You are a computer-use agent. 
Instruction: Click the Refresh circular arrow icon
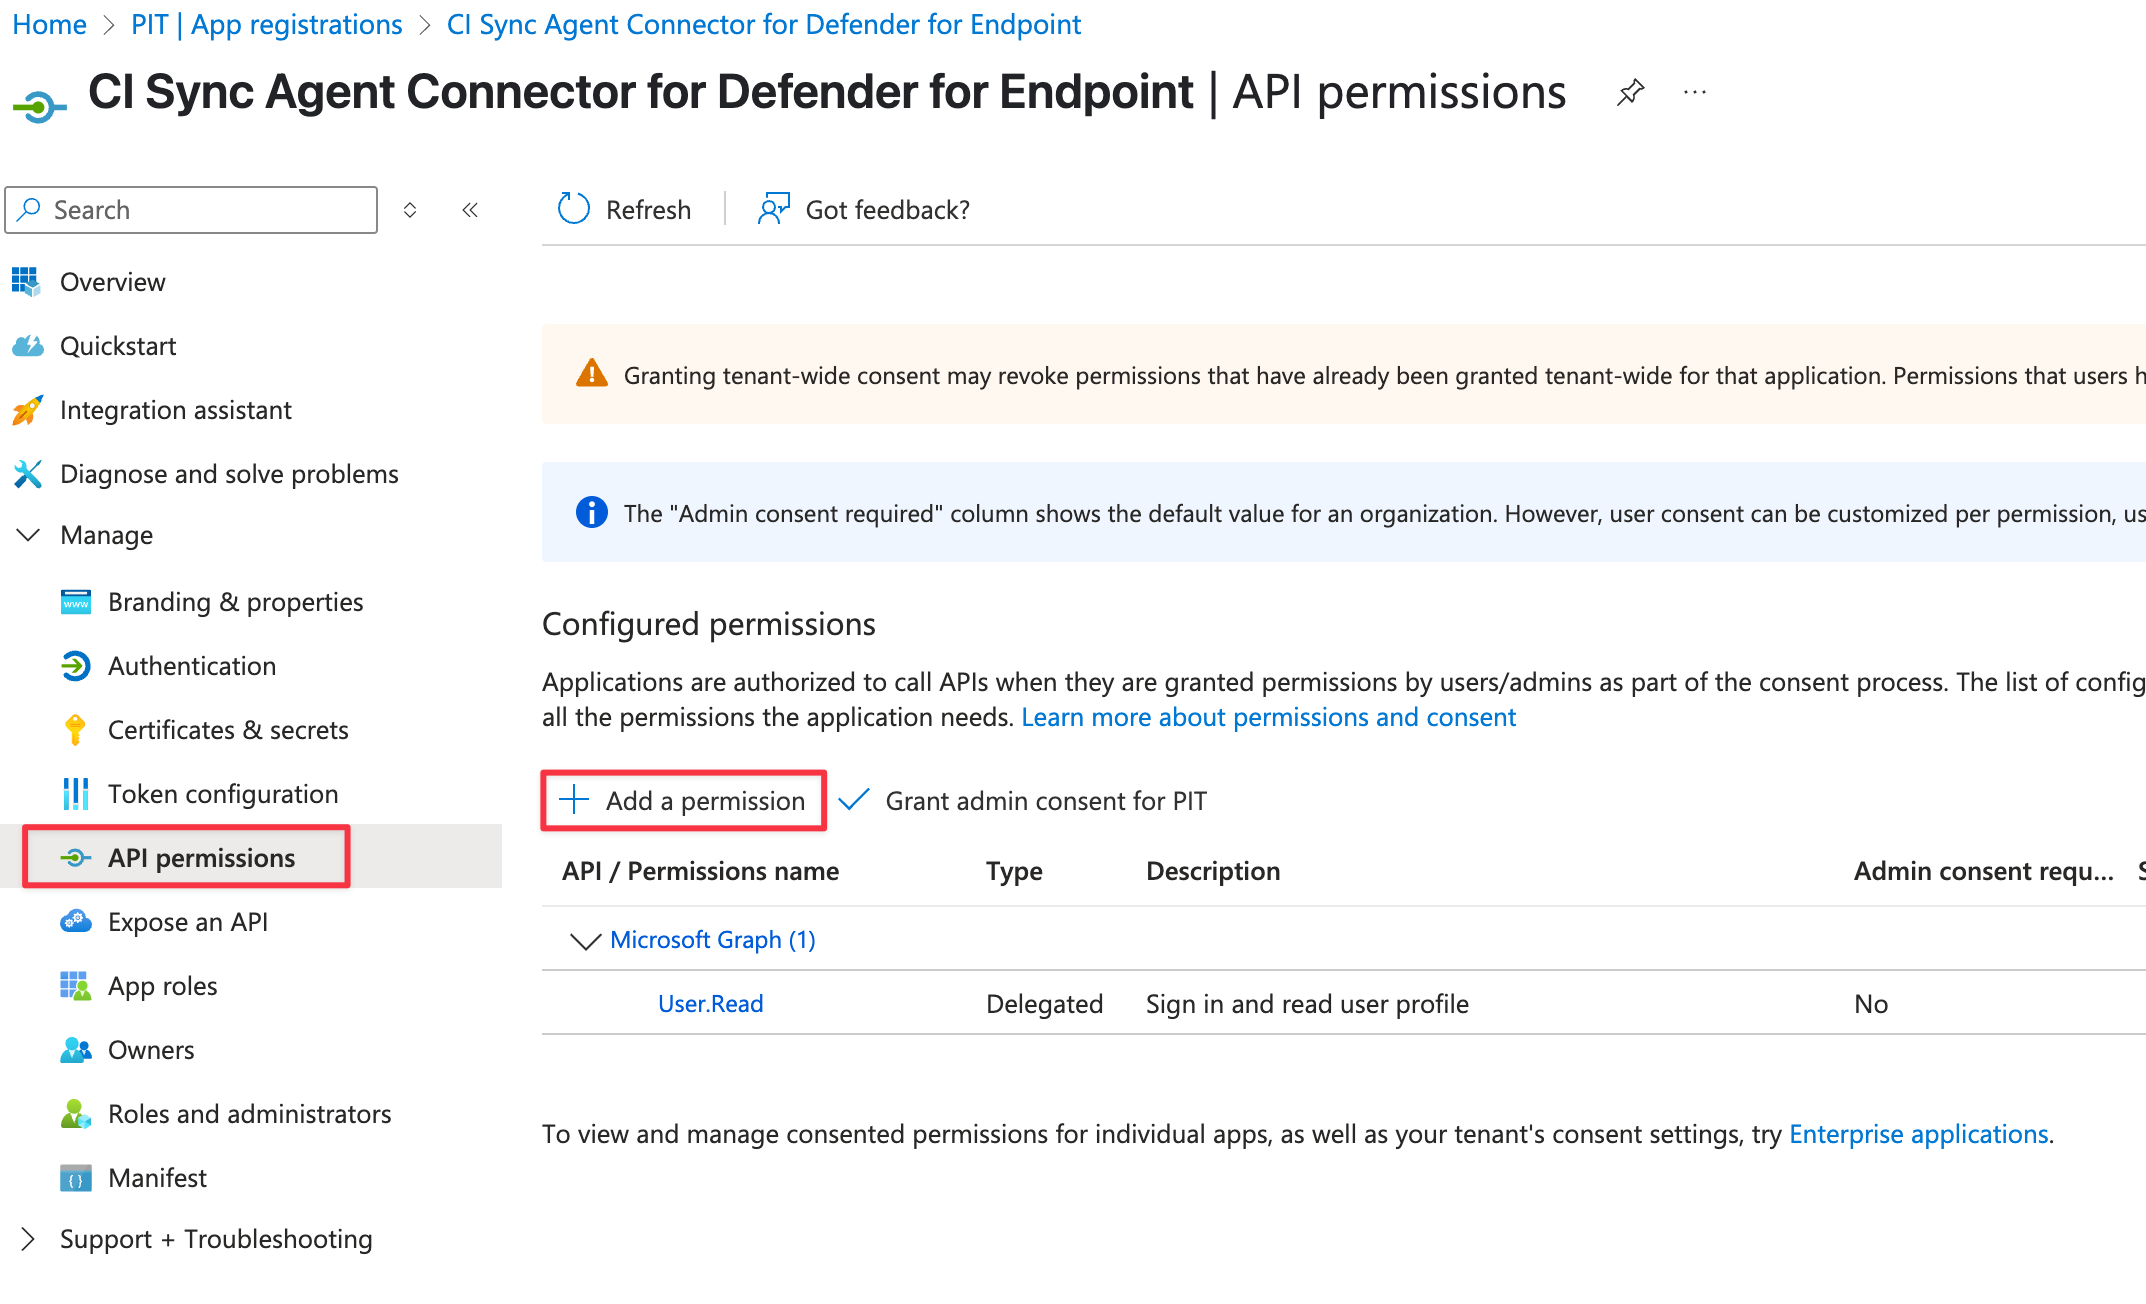tap(574, 209)
